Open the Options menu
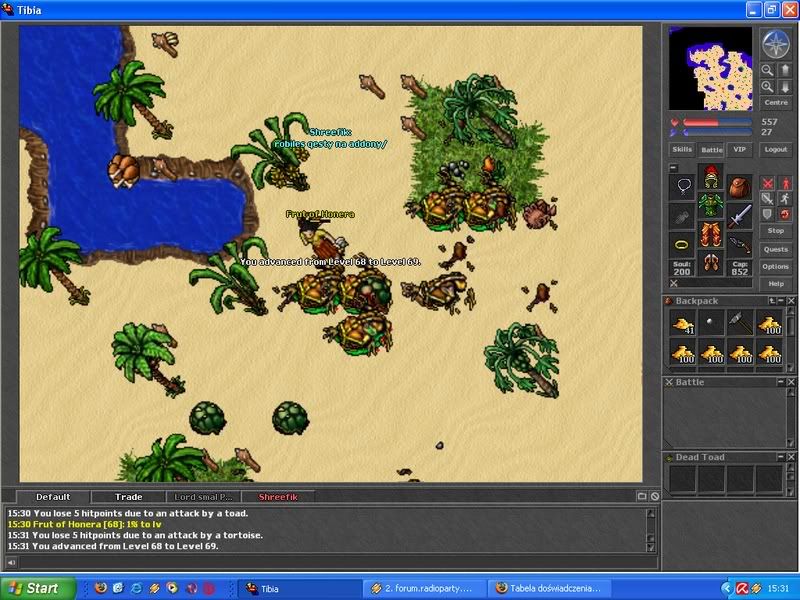The width and height of the screenshot is (800, 600). pos(776,266)
